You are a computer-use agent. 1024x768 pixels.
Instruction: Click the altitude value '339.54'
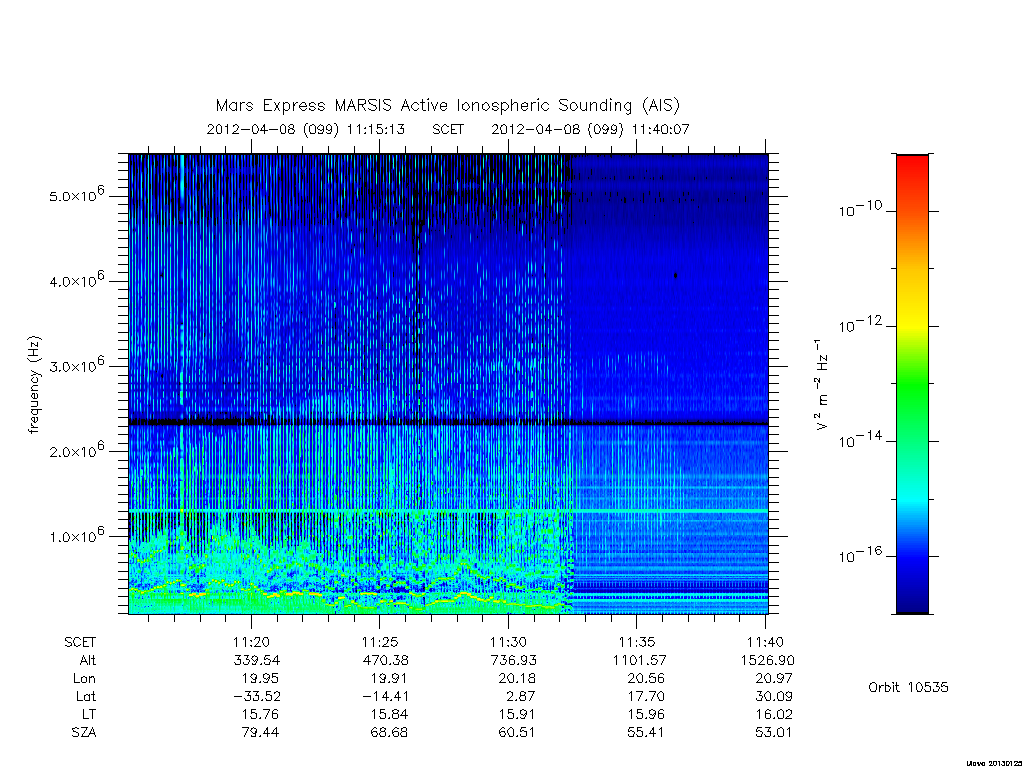(x=257, y=660)
